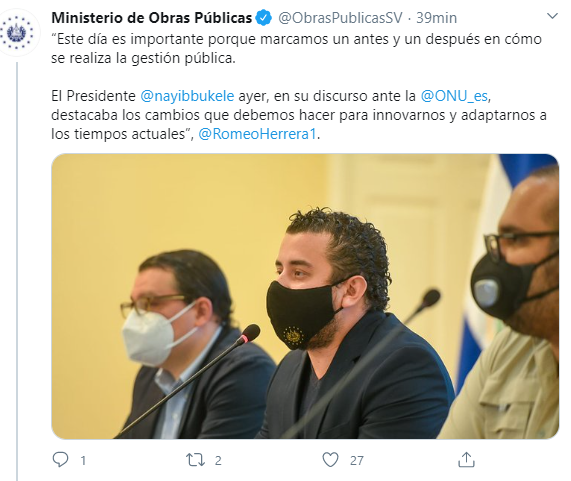Click the like count number 27
571x481 pixels.
[357, 461]
